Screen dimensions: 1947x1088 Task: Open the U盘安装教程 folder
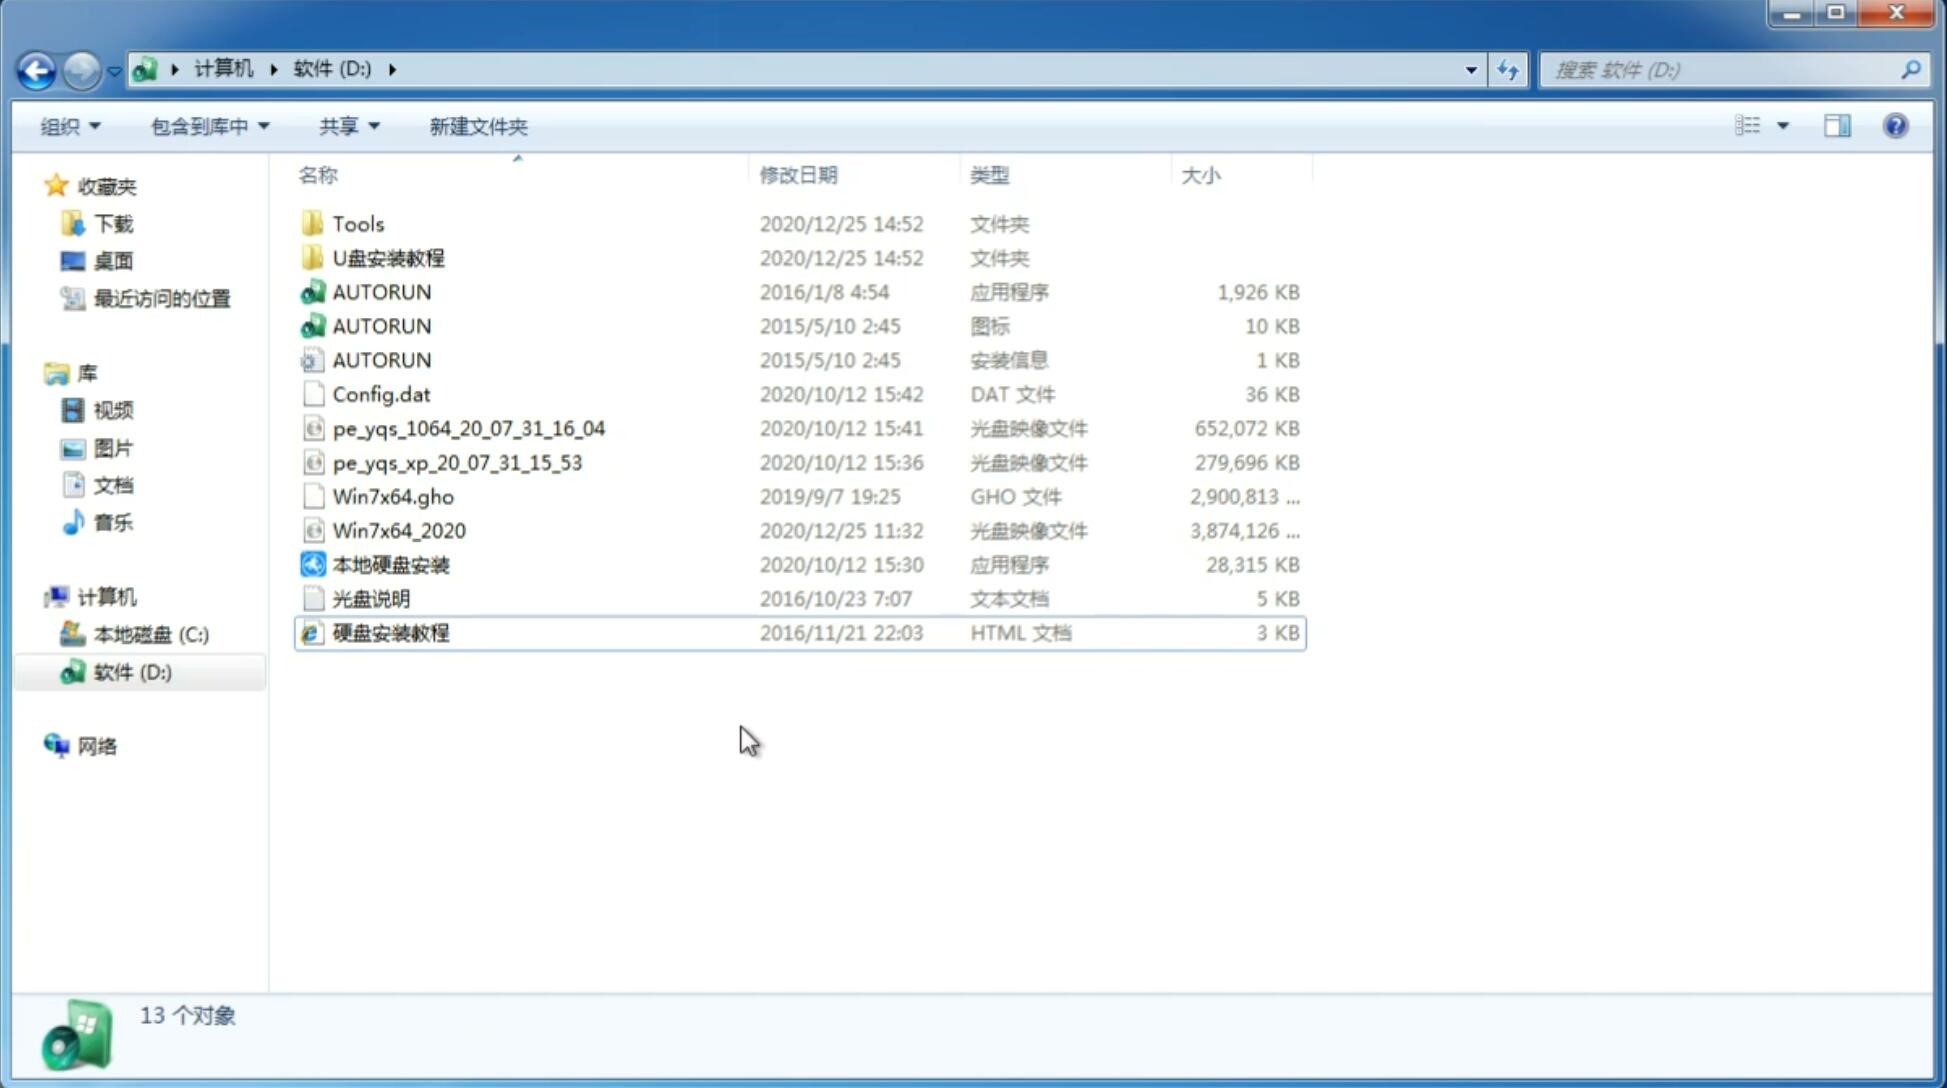point(389,257)
